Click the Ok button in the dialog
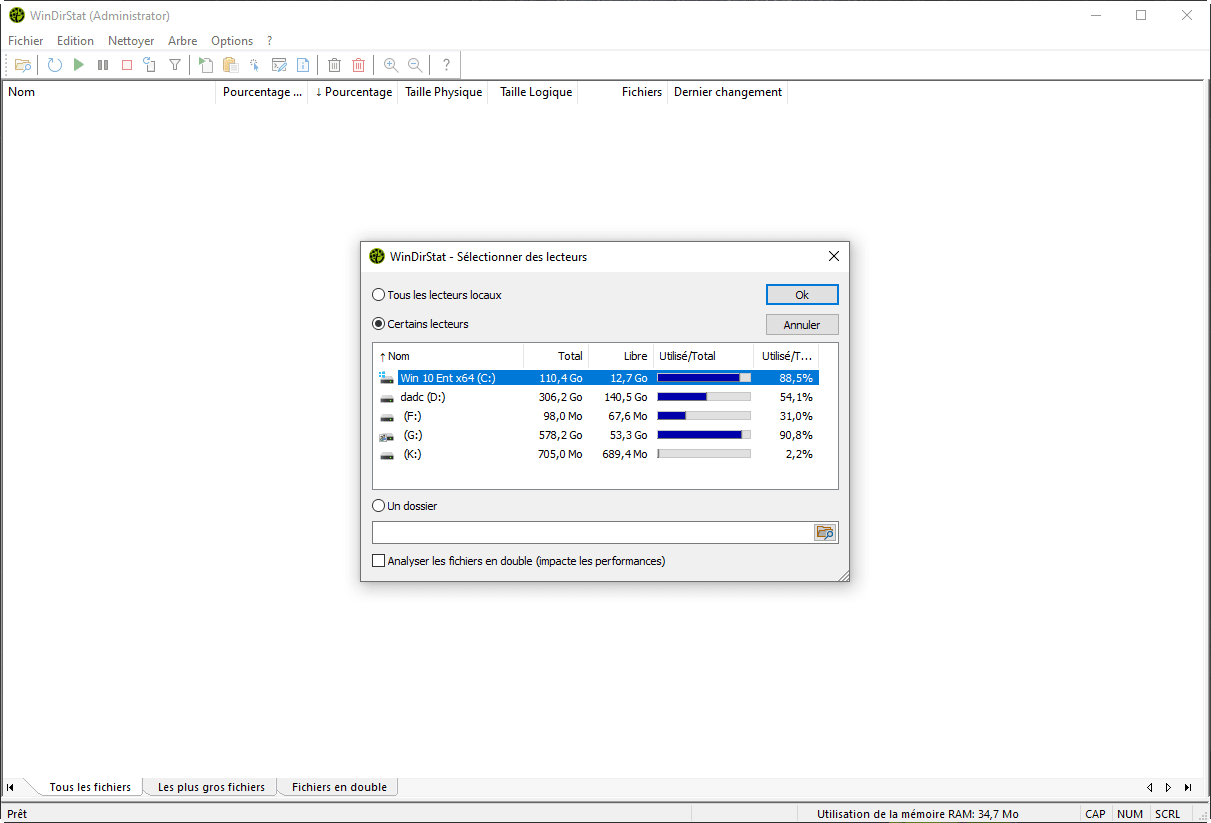The image size is (1211, 823). [802, 295]
